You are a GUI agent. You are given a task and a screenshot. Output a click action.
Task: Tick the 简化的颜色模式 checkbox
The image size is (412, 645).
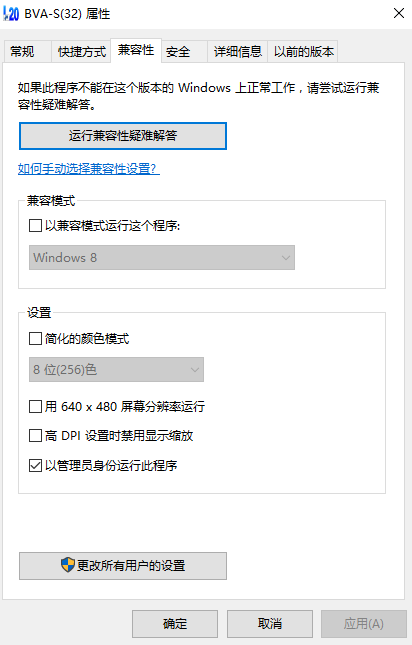[x=35, y=339]
